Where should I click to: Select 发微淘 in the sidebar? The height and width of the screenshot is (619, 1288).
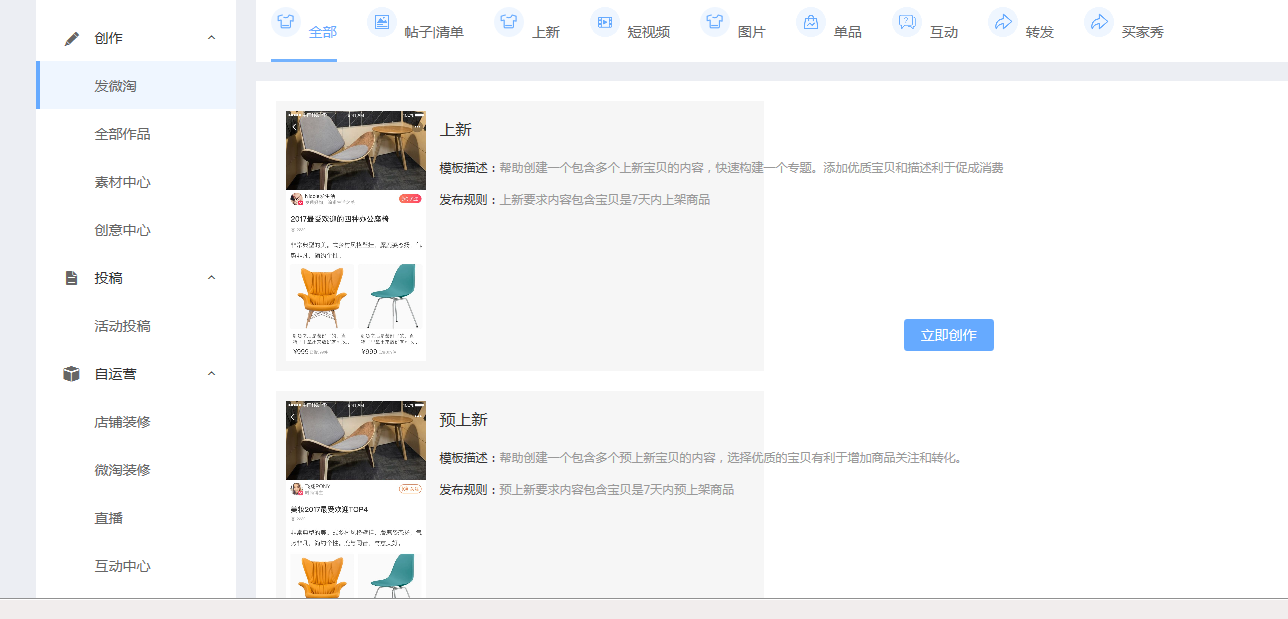[136, 86]
